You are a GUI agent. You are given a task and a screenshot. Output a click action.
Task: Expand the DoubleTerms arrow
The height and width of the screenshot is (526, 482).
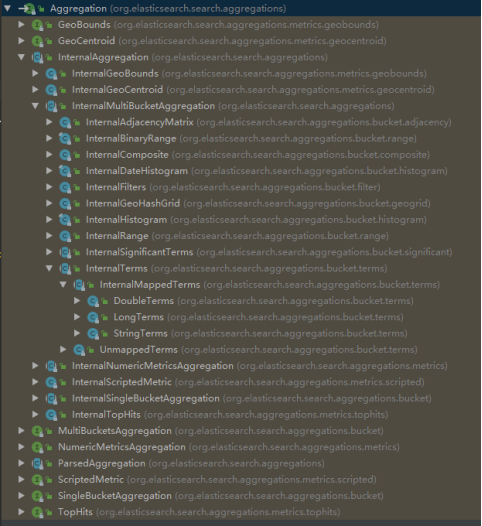pos(77,301)
